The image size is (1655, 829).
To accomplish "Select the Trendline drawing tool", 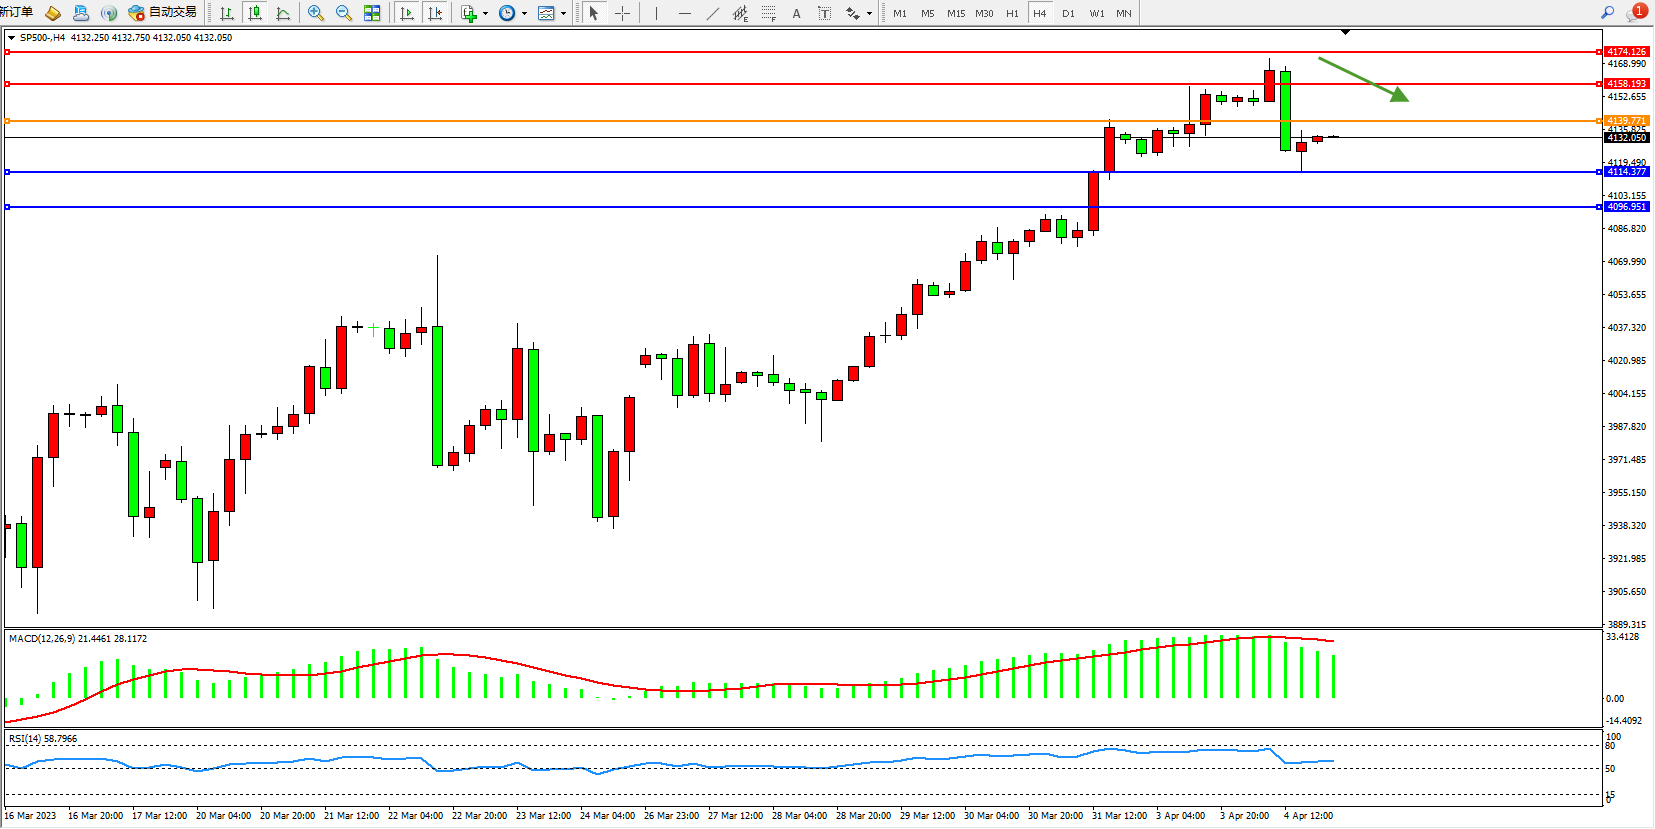I will pyautogui.click(x=712, y=13).
